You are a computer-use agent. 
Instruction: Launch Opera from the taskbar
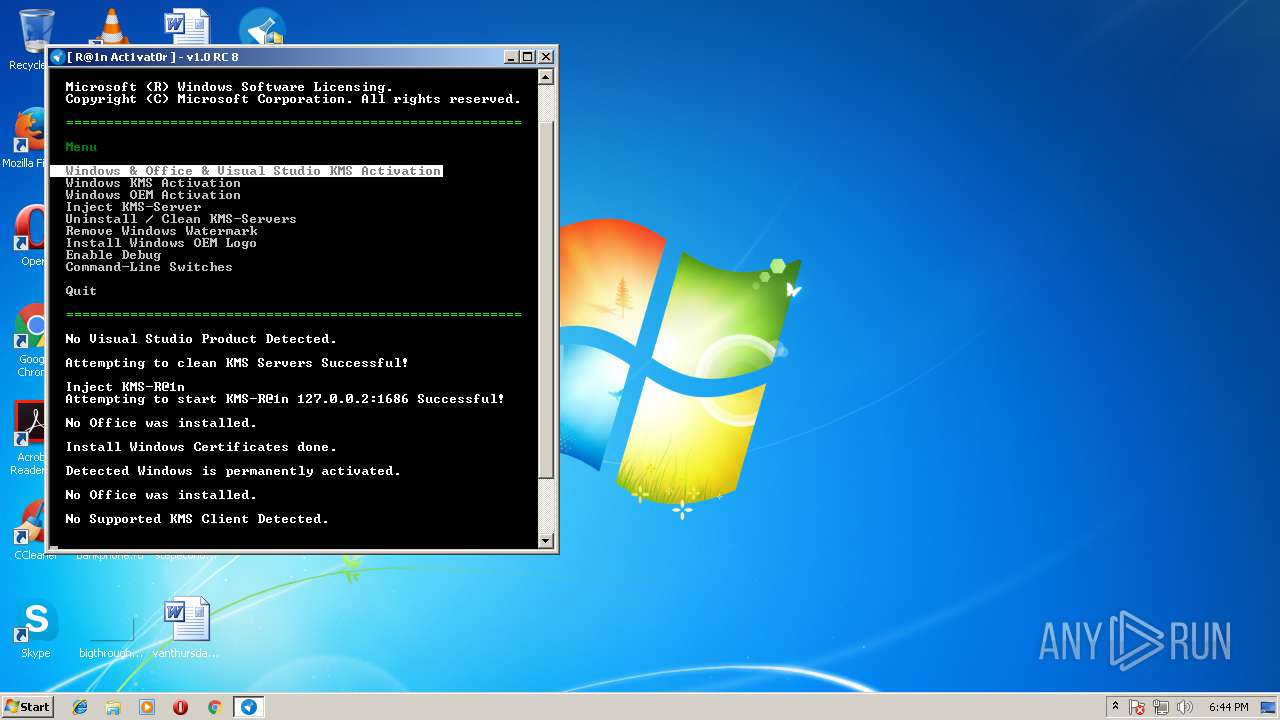[x=180, y=707]
